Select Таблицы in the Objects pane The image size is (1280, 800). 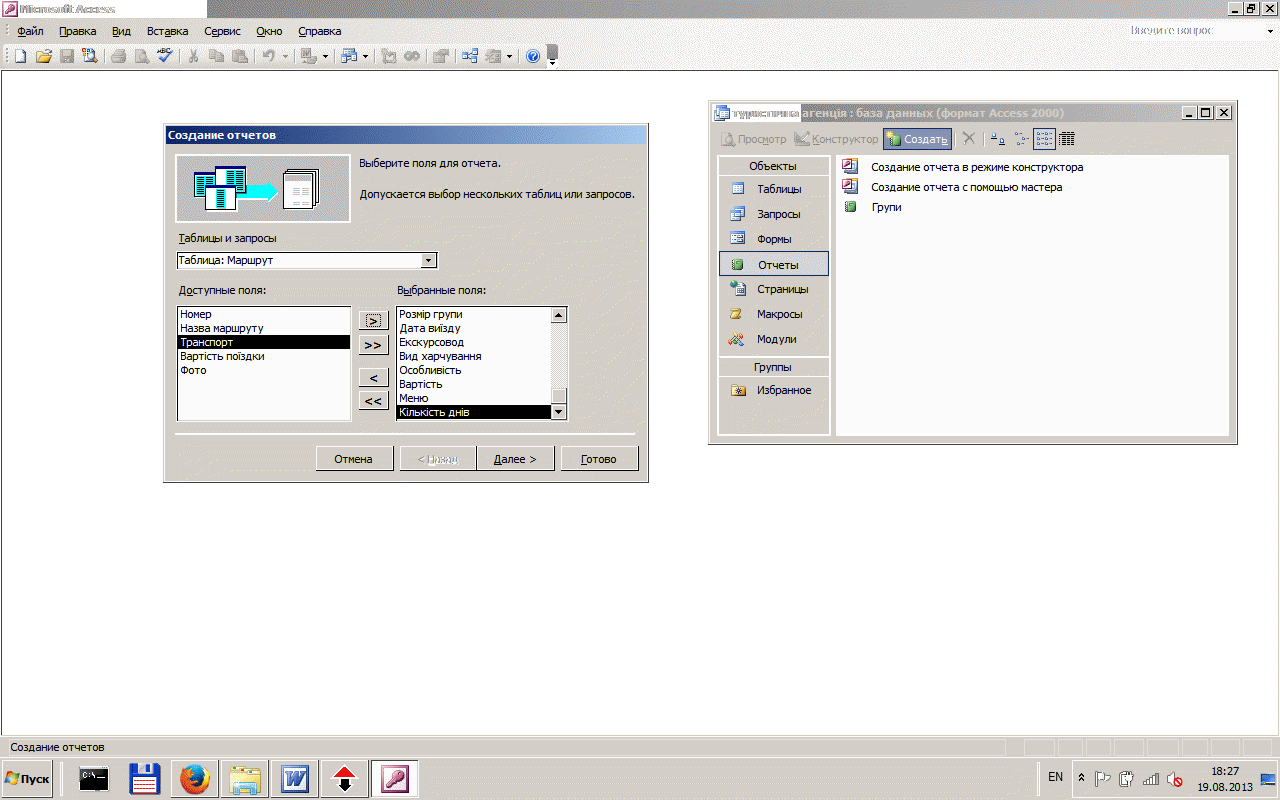pyautogui.click(x=778, y=189)
